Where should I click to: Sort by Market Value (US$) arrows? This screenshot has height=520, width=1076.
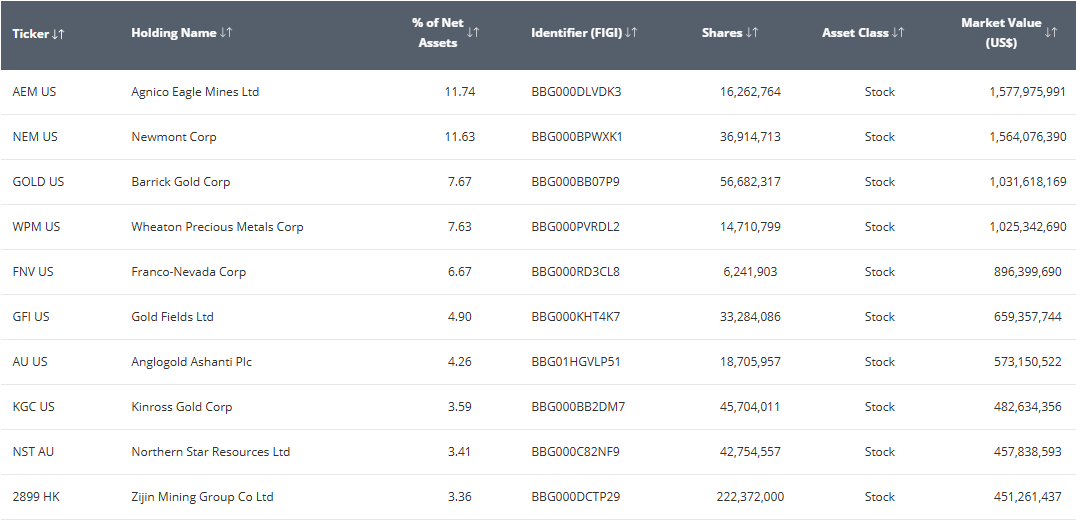coord(1051,32)
